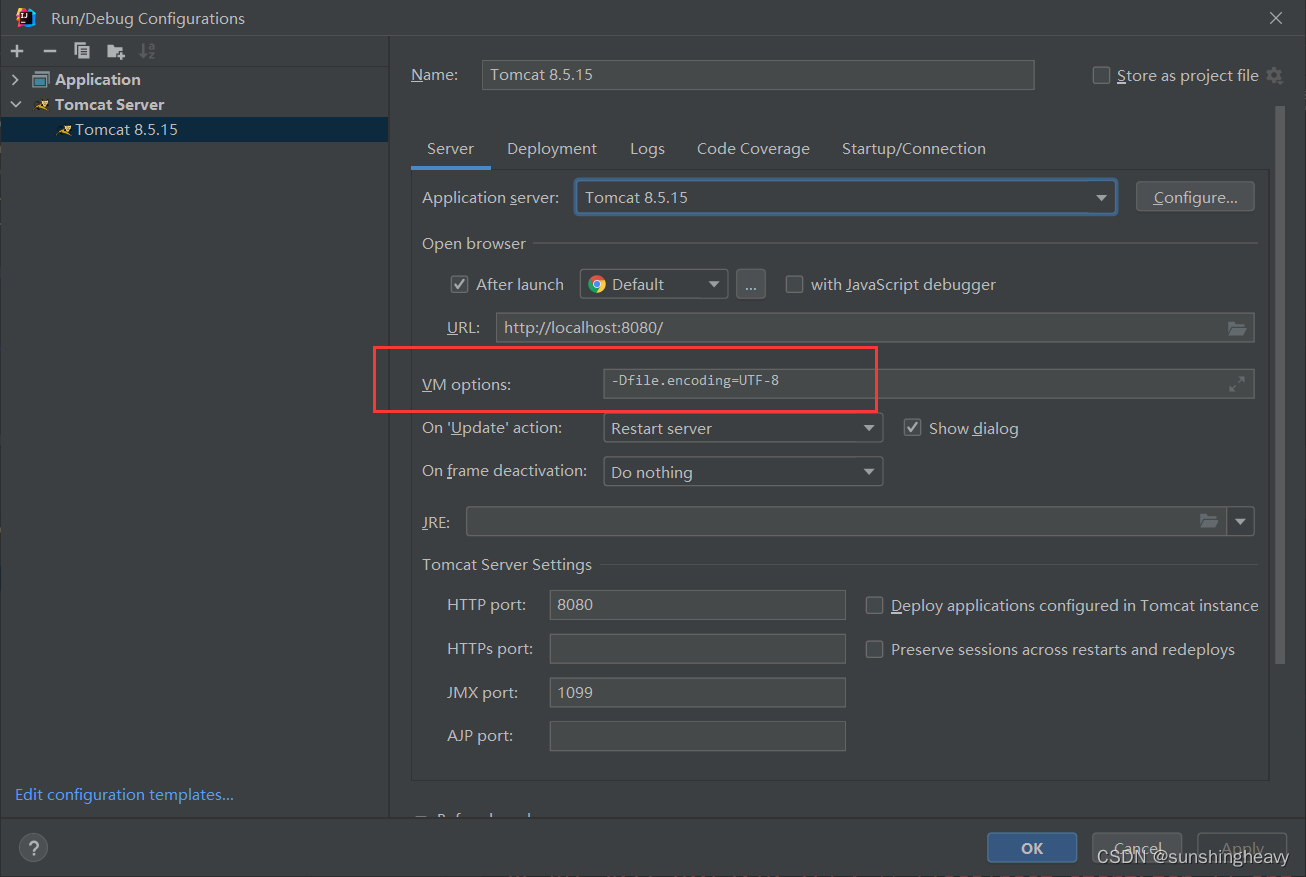Collapse the Tomcat Server tree node
The image size is (1306, 877).
(x=15, y=104)
